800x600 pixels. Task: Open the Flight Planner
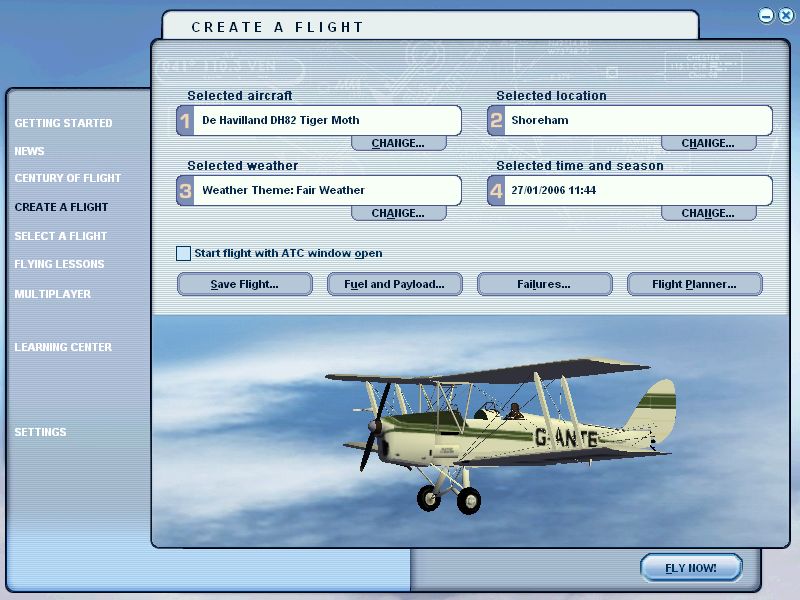coord(694,284)
